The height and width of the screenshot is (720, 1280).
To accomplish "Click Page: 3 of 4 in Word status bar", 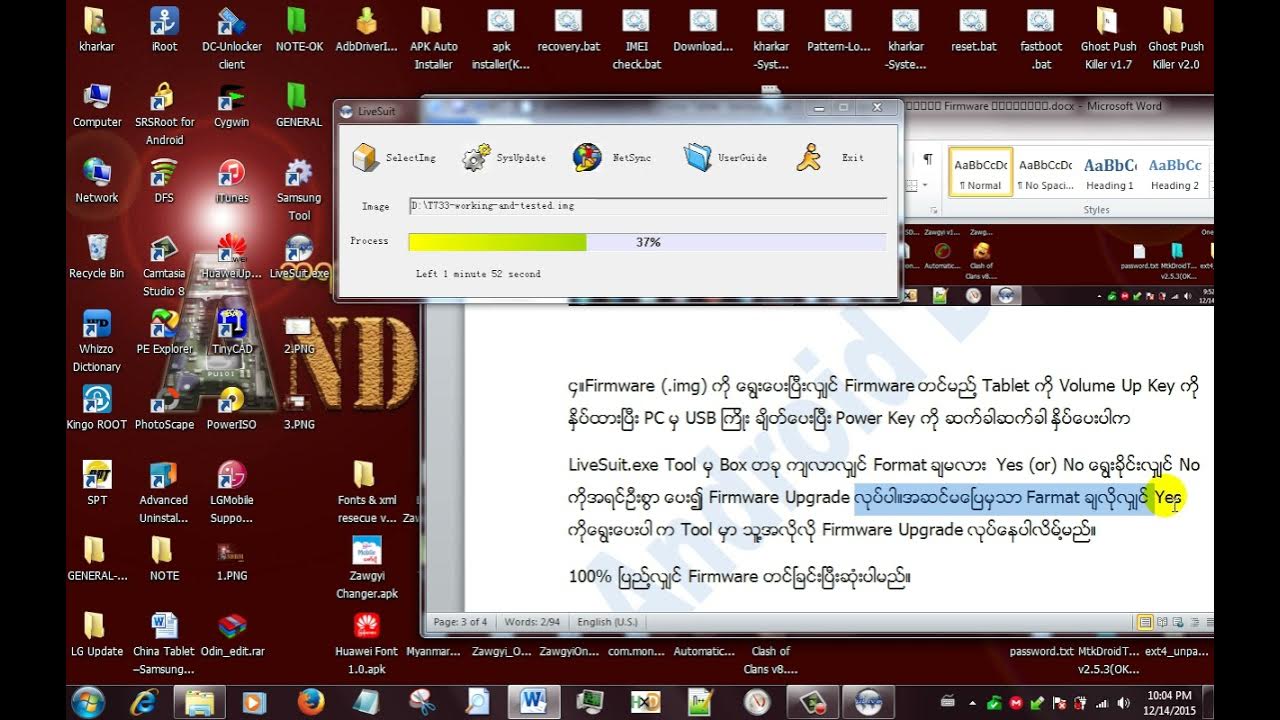I will (460, 622).
